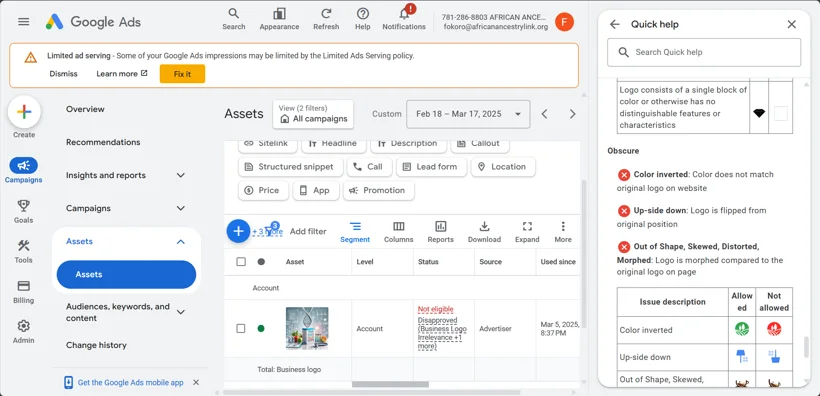Open Recommendations page
The image size is (820, 396).
tap(103, 142)
